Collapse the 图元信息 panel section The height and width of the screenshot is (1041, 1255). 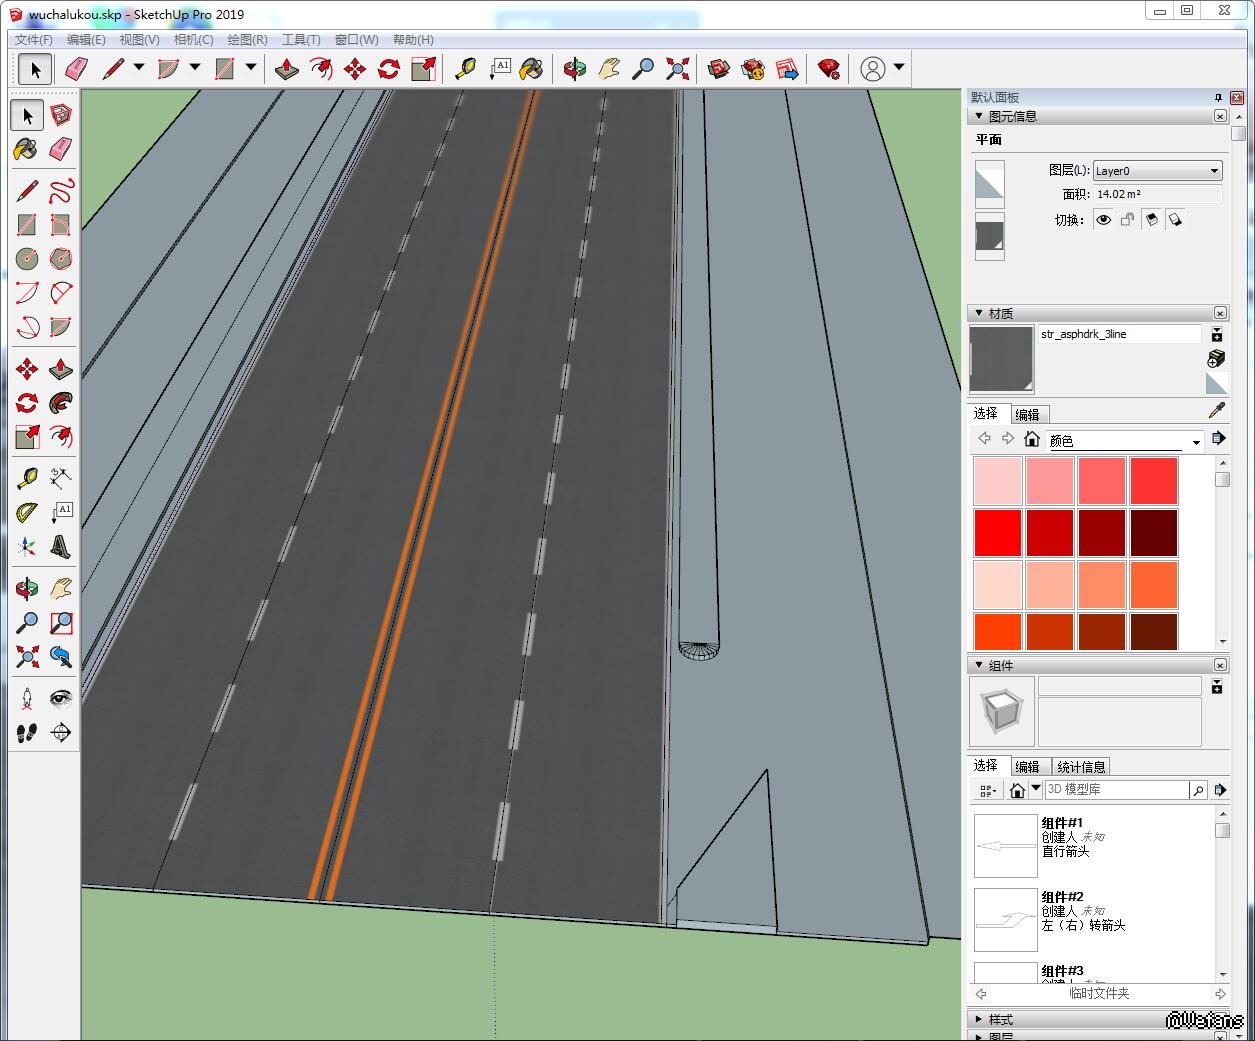coord(979,116)
